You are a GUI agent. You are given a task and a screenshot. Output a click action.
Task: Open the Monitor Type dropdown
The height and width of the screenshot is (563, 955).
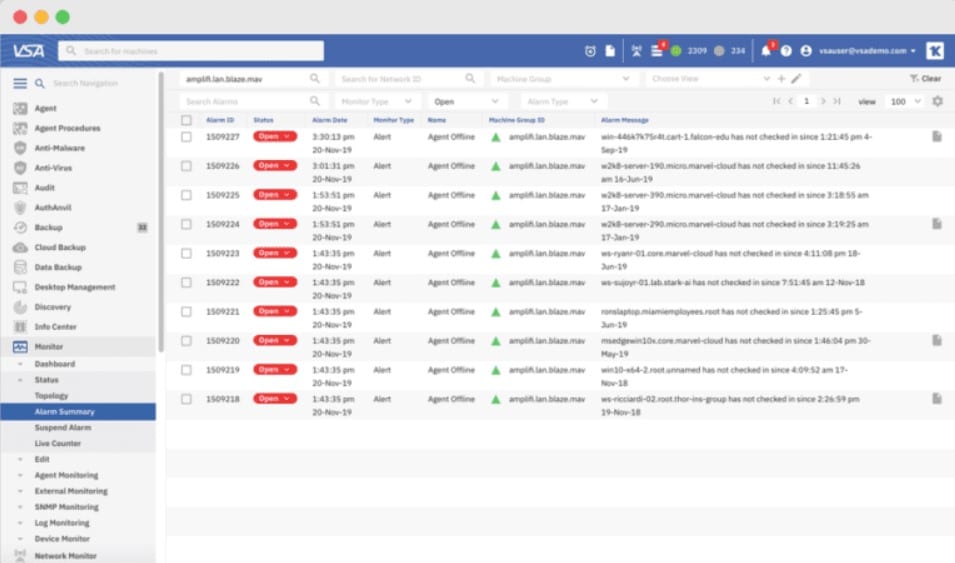[376, 101]
